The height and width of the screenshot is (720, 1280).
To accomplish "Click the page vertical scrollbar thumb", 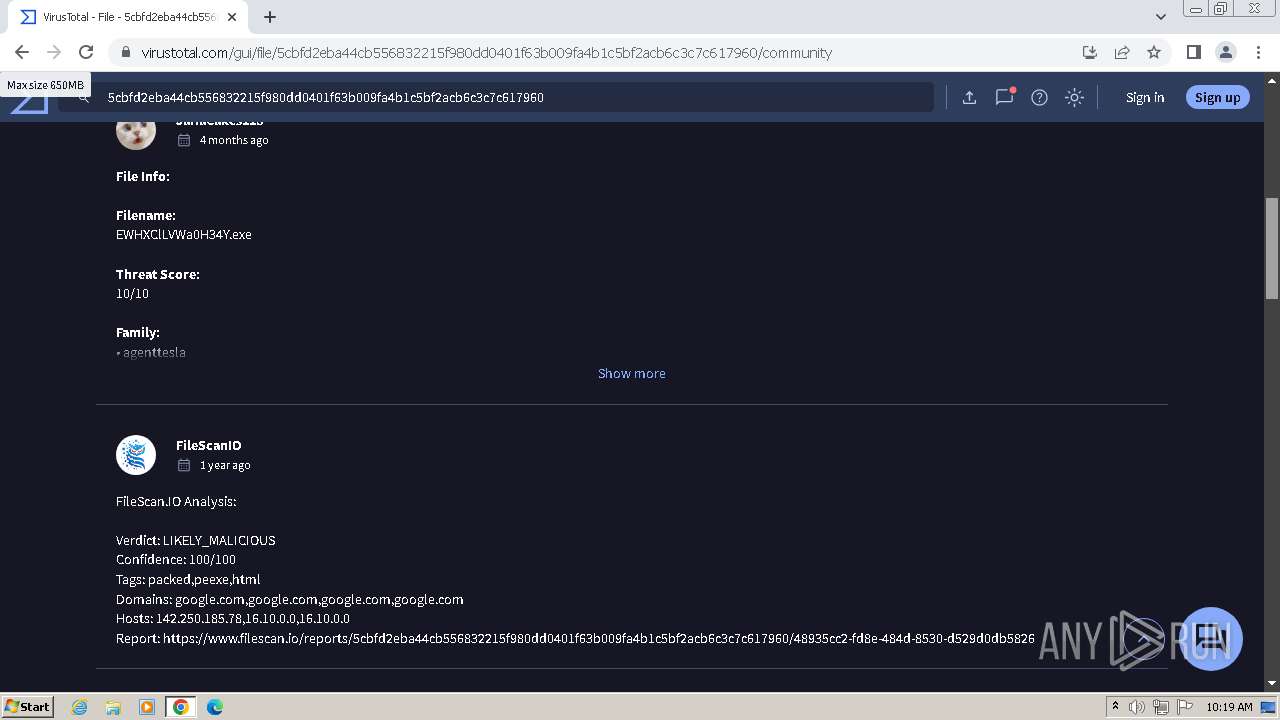I will (1271, 248).
